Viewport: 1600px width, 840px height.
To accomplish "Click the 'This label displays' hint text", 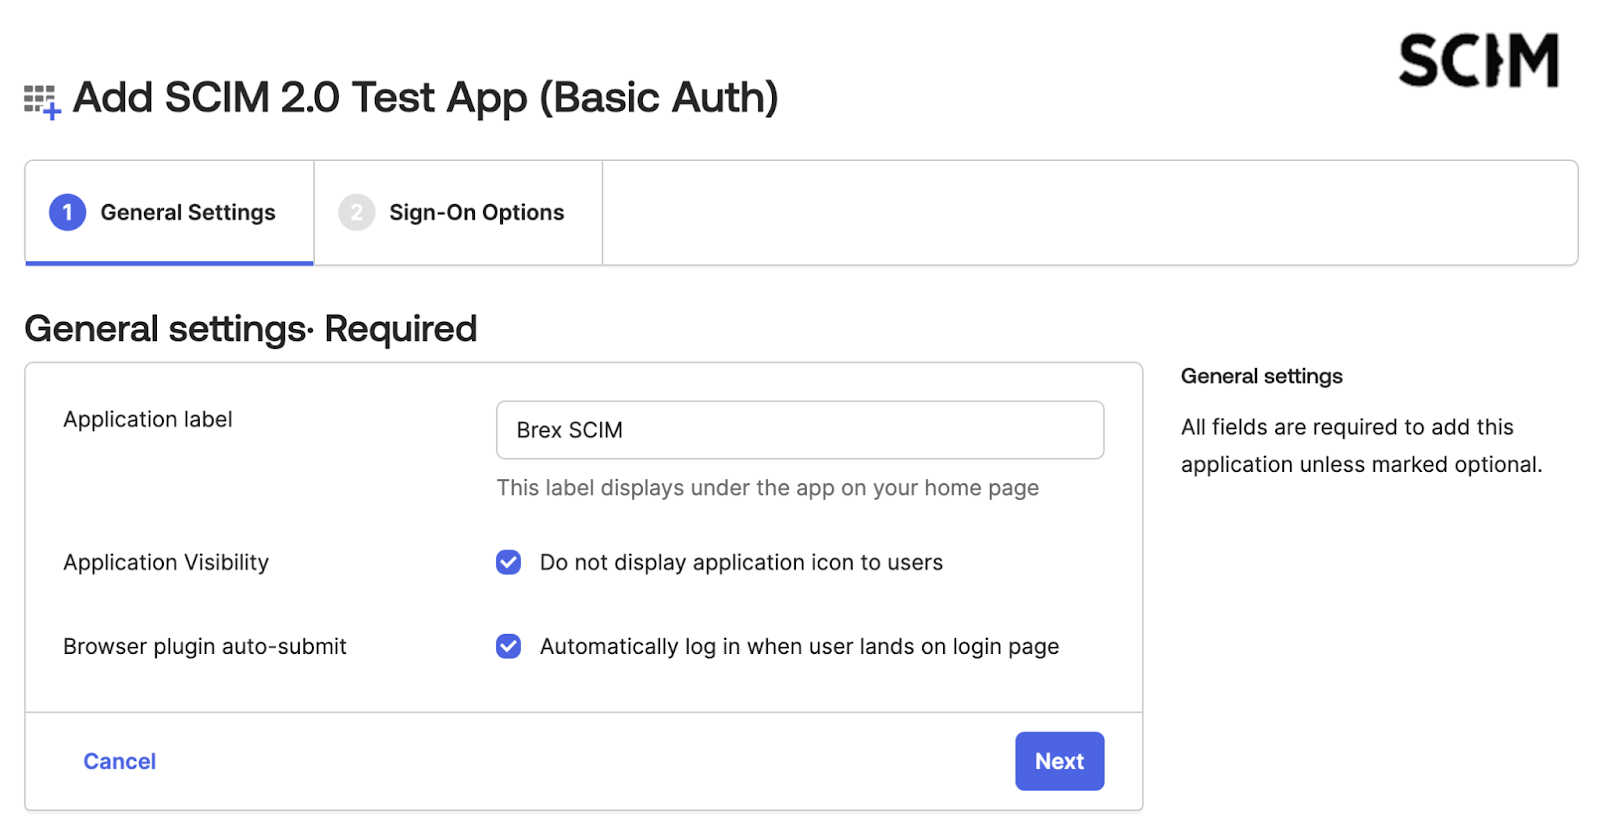I will [x=767, y=488].
